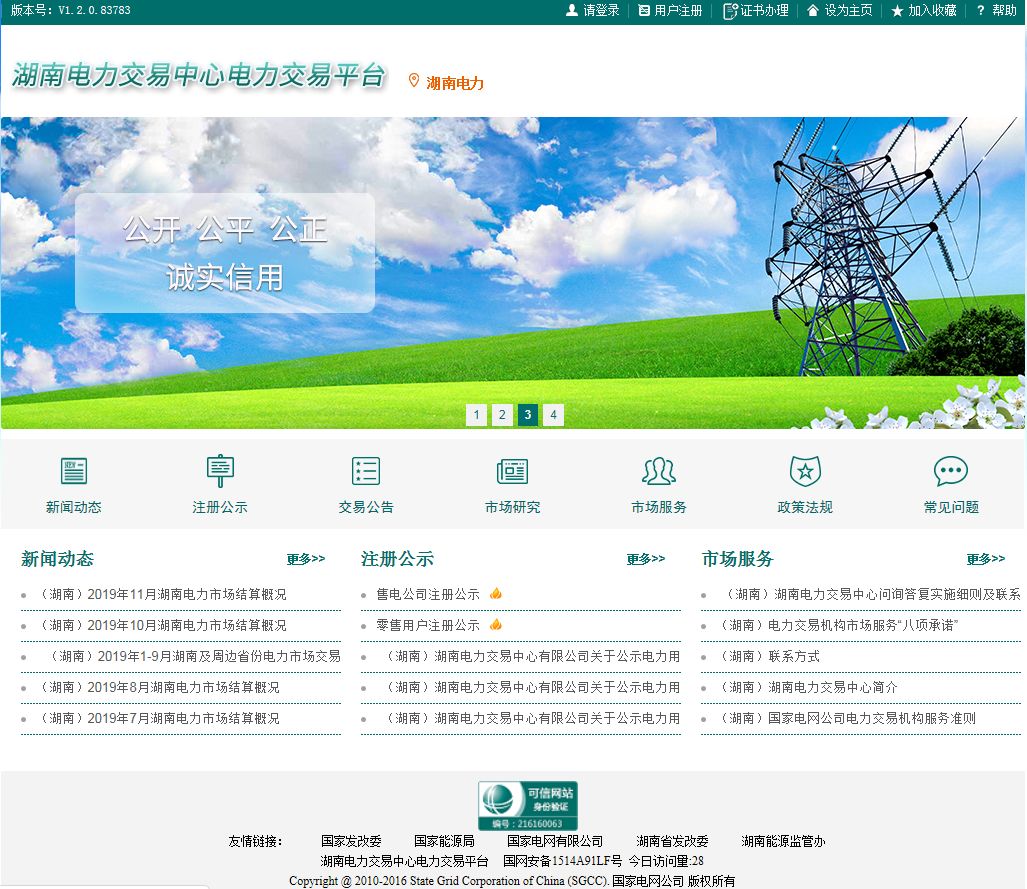Open the 可信网站 trusted site badge
The height and width of the screenshot is (889, 1027).
[x=528, y=806]
